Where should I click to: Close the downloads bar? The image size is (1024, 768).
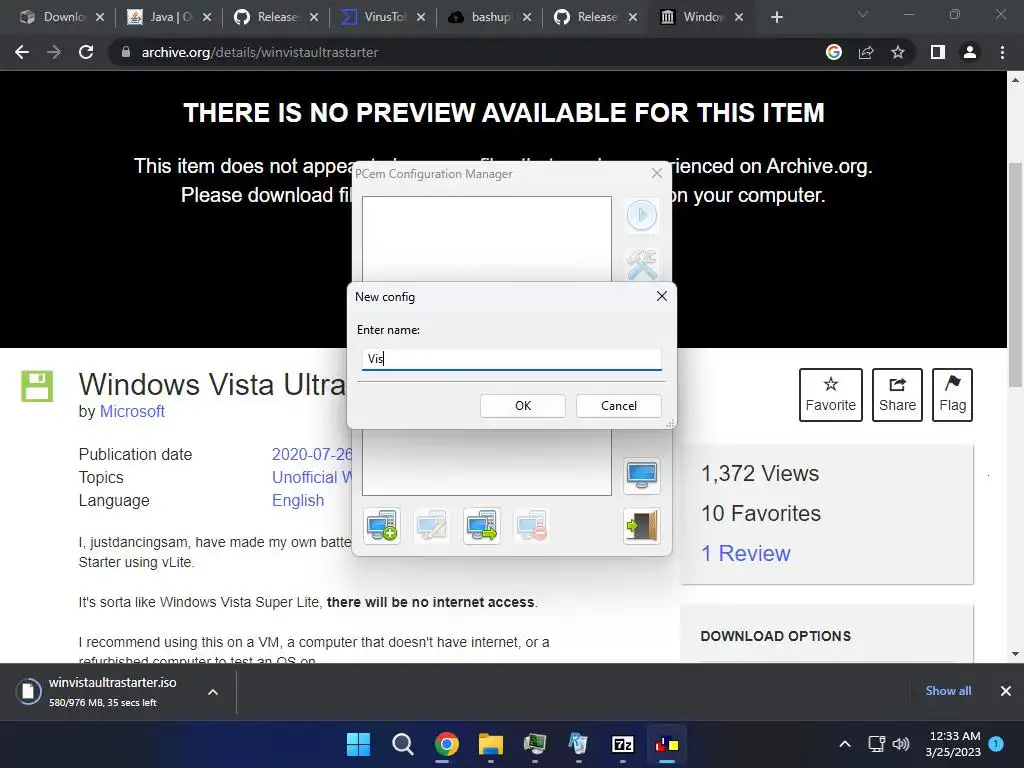1006,691
